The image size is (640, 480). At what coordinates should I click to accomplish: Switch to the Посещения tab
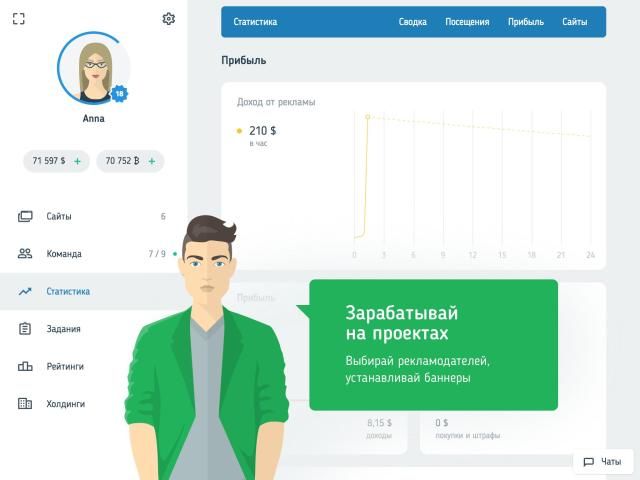[467, 22]
